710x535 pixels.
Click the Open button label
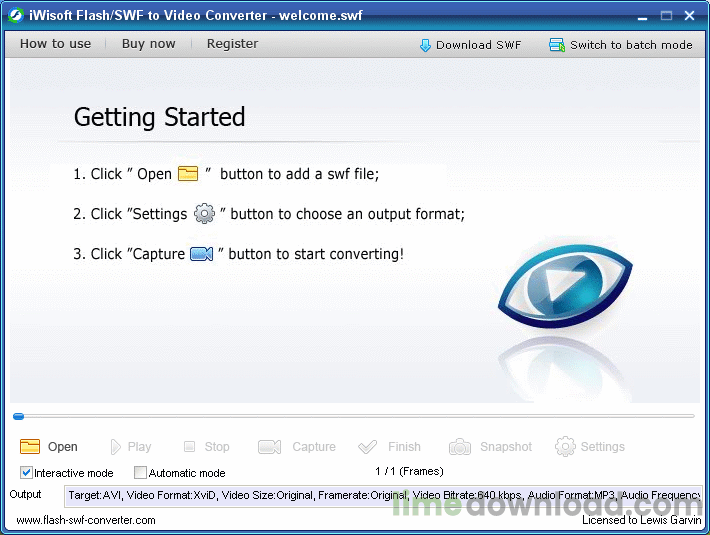point(62,447)
